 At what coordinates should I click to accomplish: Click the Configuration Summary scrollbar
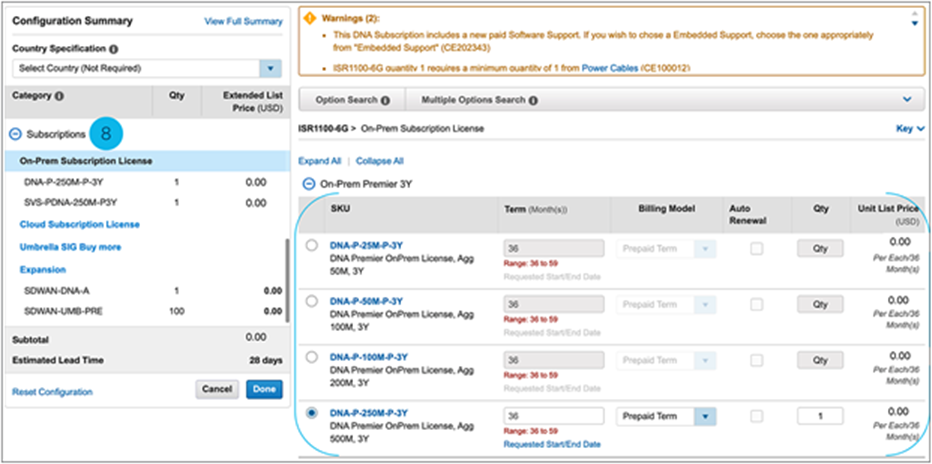pyautogui.click(x=287, y=280)
